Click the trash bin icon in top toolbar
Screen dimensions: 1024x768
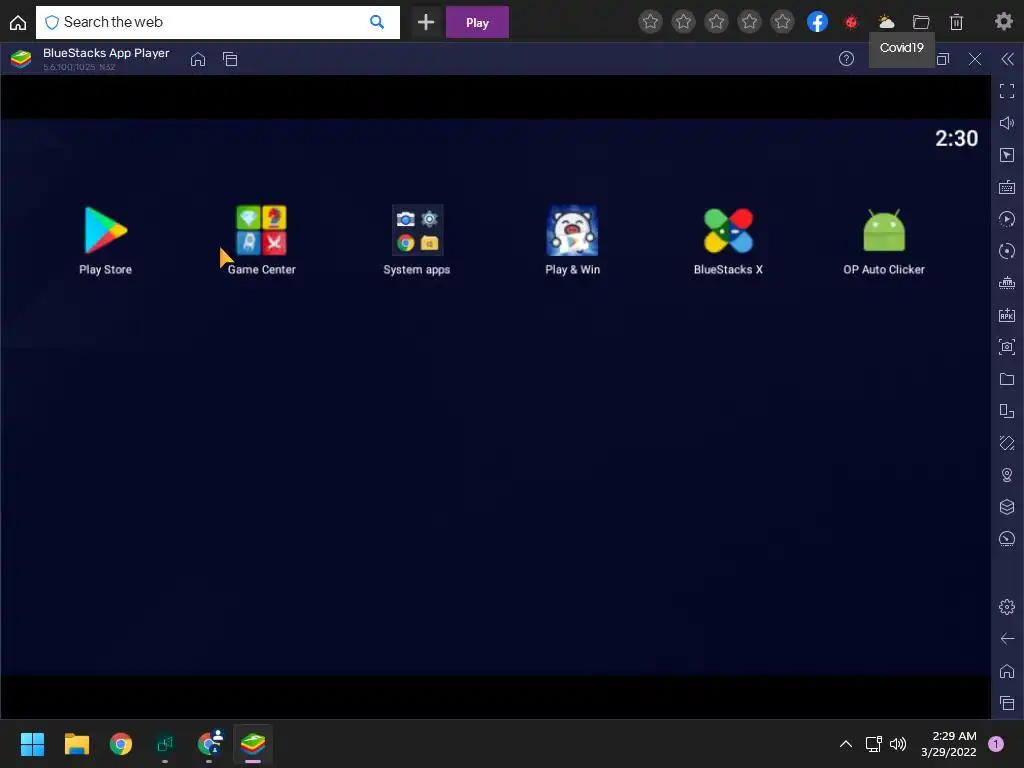956,22
